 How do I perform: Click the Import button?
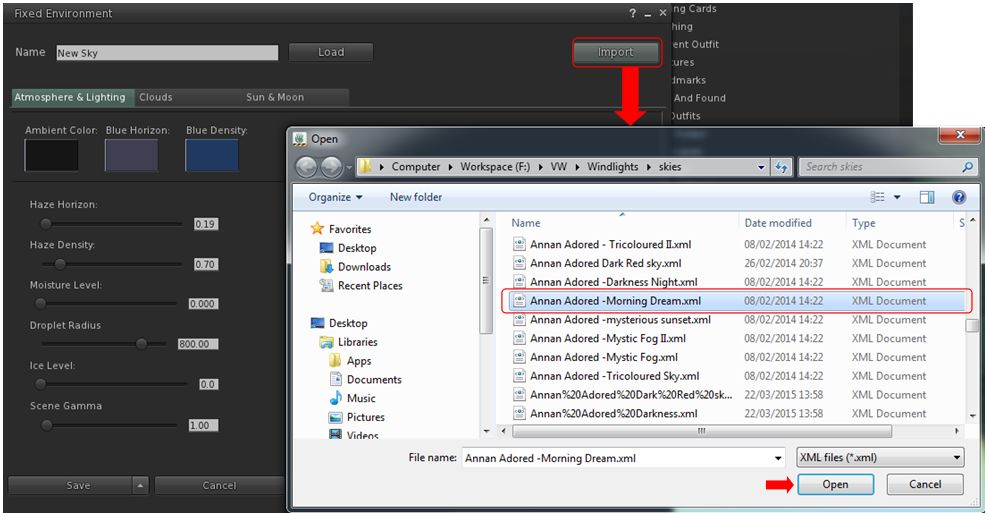[615, 52]
